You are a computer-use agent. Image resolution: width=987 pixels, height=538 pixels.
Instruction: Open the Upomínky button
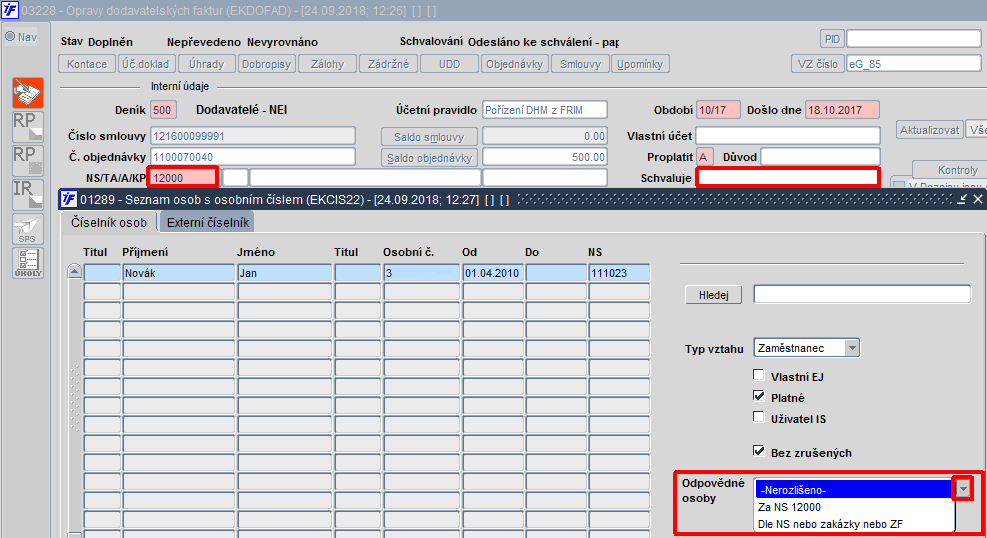click(x=640, y=64)
